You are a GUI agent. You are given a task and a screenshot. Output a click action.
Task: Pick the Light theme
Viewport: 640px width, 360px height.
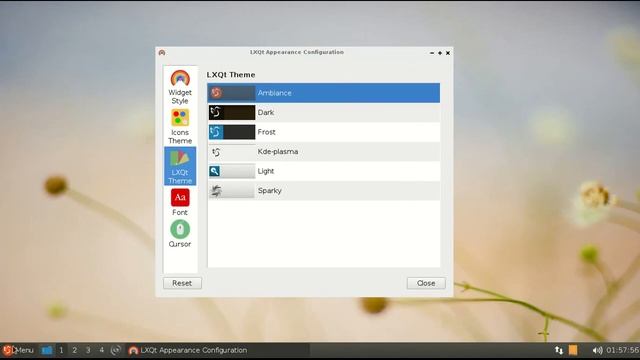[324, 171]
